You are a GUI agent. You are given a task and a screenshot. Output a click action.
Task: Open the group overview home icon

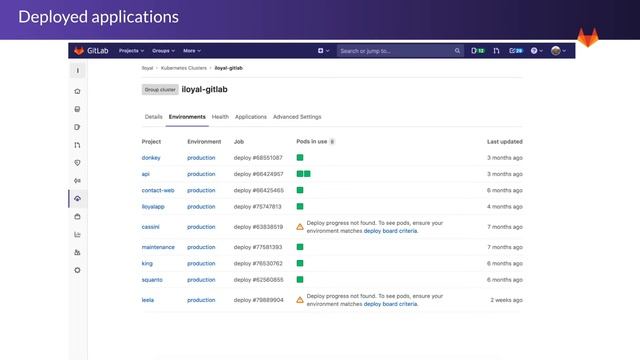coord(78,91)
